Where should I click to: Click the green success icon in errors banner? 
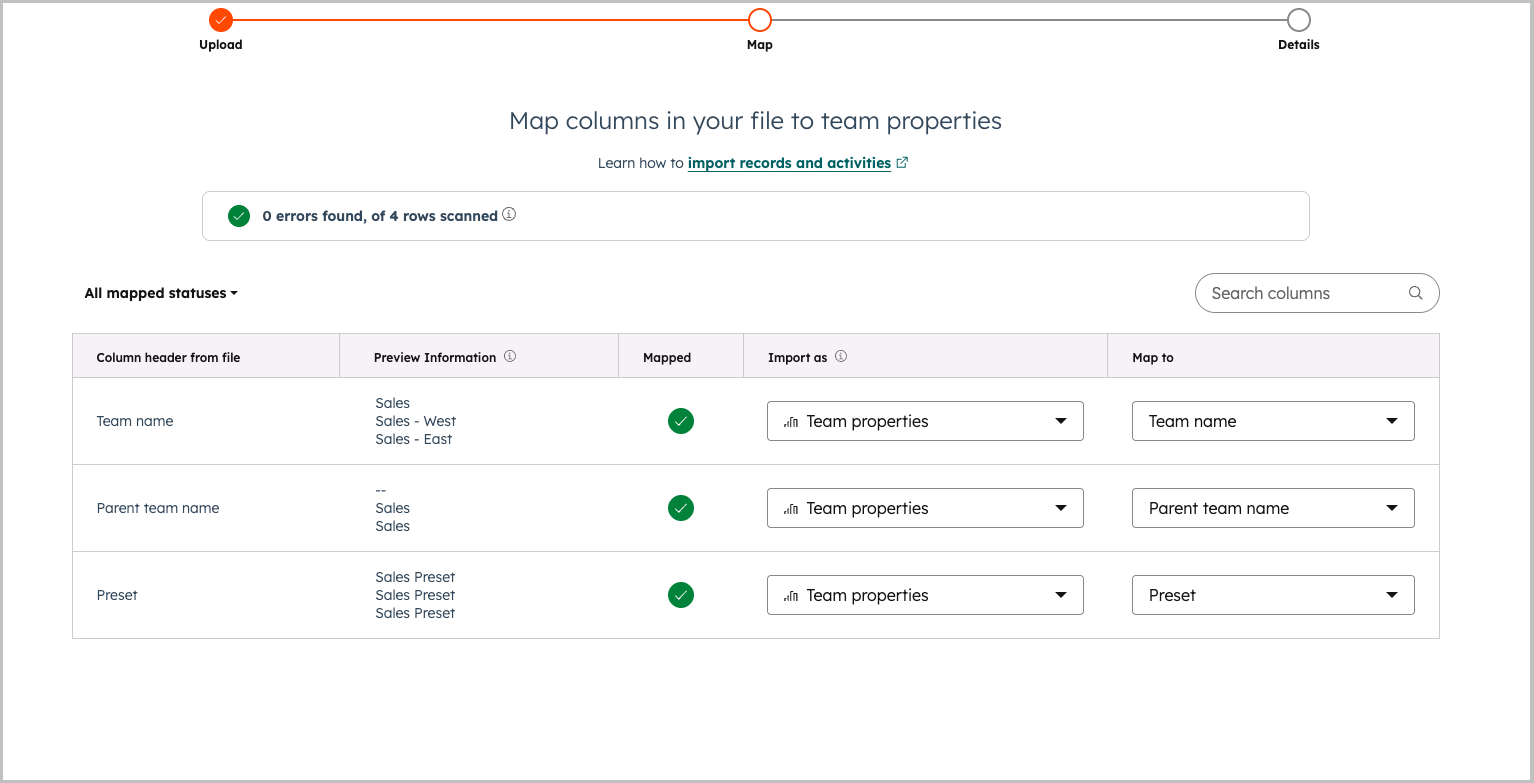pyautogui.click(x=239, y=216)
